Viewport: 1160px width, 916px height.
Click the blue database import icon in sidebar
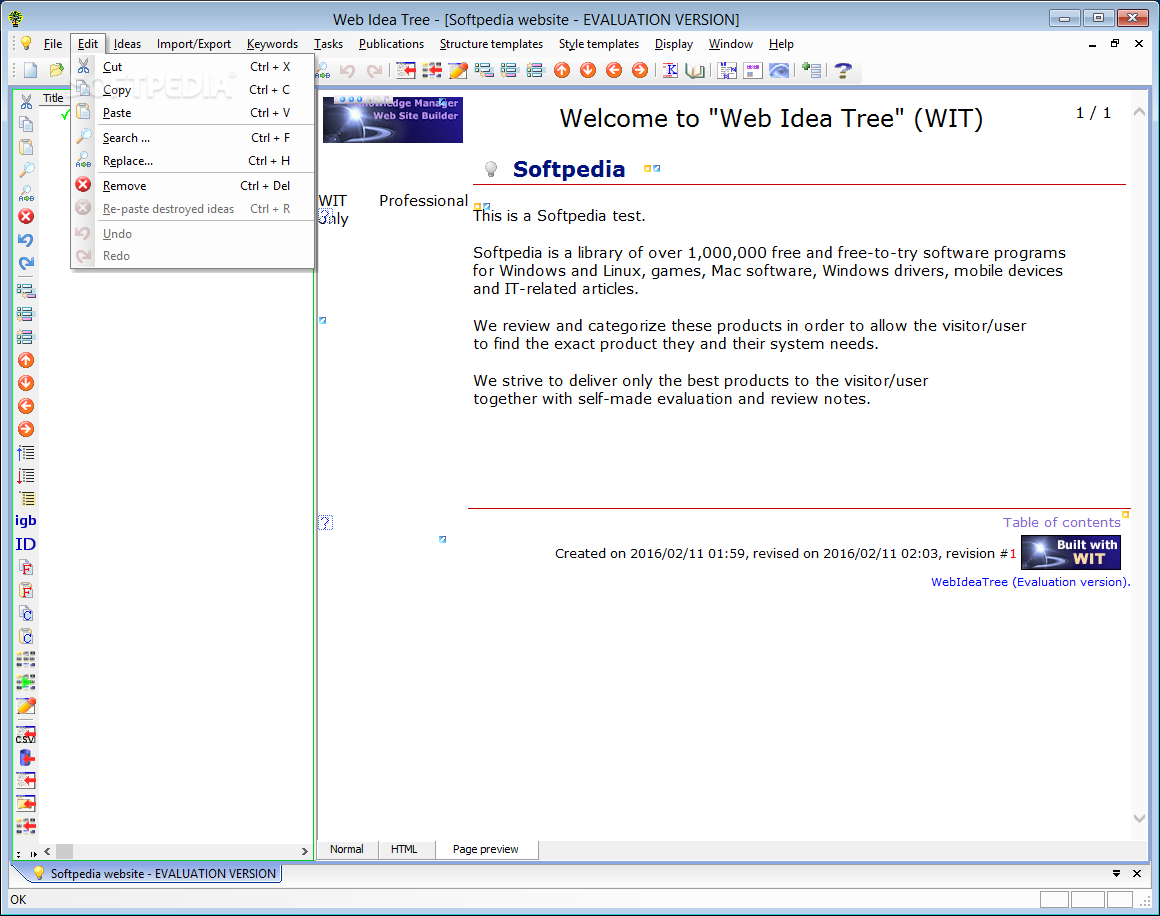(x=26, y=758)
